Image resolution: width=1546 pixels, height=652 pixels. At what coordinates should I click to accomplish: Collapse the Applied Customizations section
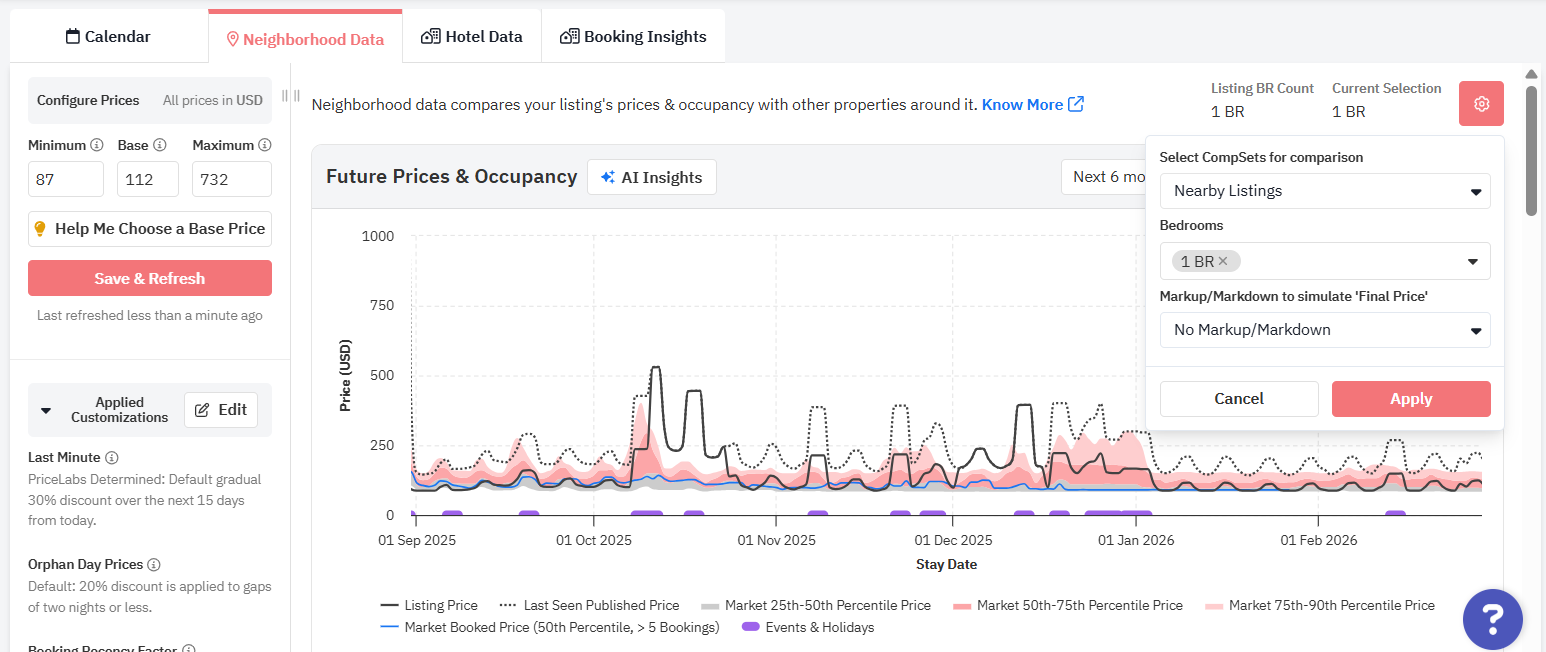pos(46,410)
